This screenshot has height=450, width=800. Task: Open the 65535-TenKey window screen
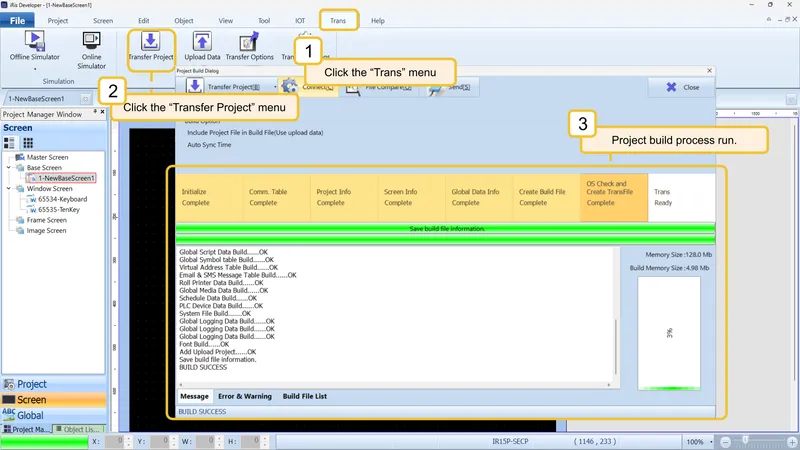(x=59, y=210)
